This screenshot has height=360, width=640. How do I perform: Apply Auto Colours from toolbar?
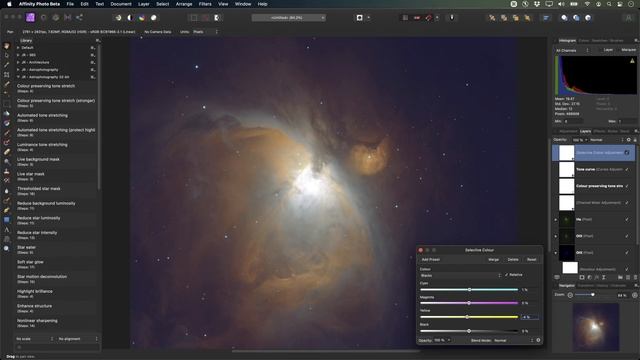pos(142,18)
